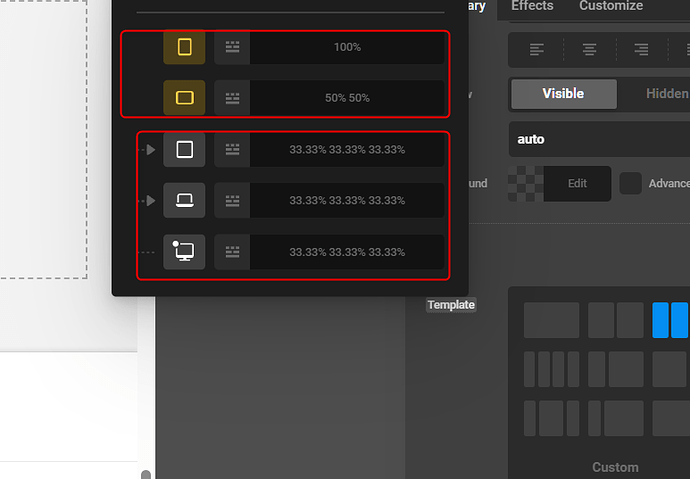Click the laptop breakpoint icon
Screen dimensions: 690x479
tap(184, 200)
